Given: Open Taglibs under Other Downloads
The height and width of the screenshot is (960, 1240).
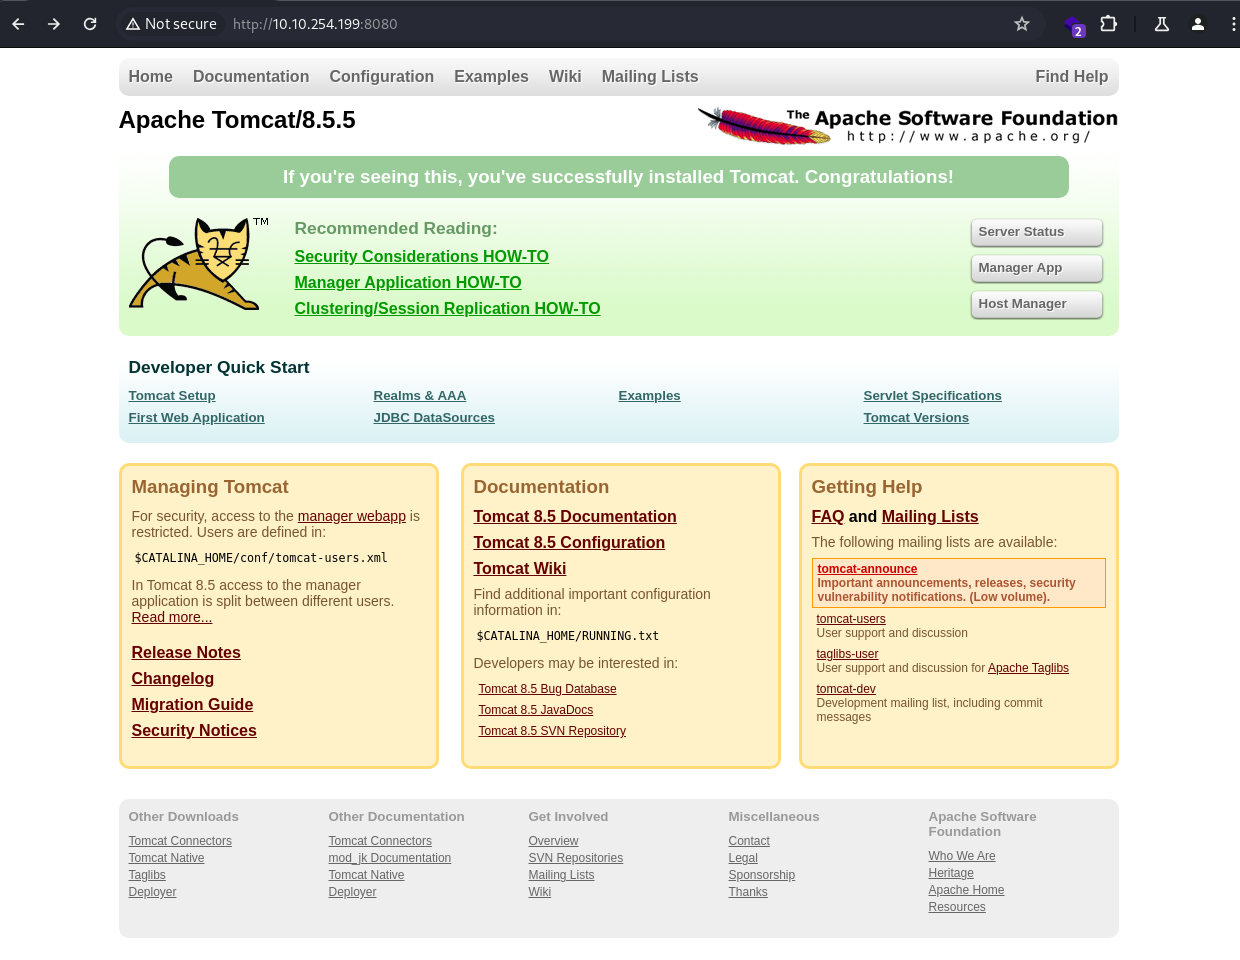Looking at the screenshot, I should [x=147, y=875].
